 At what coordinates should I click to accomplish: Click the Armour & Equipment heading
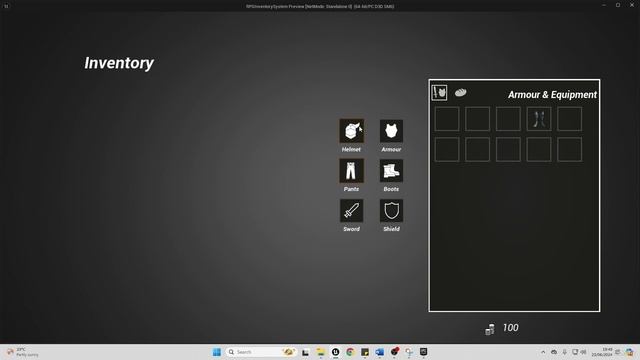point(552,95)
